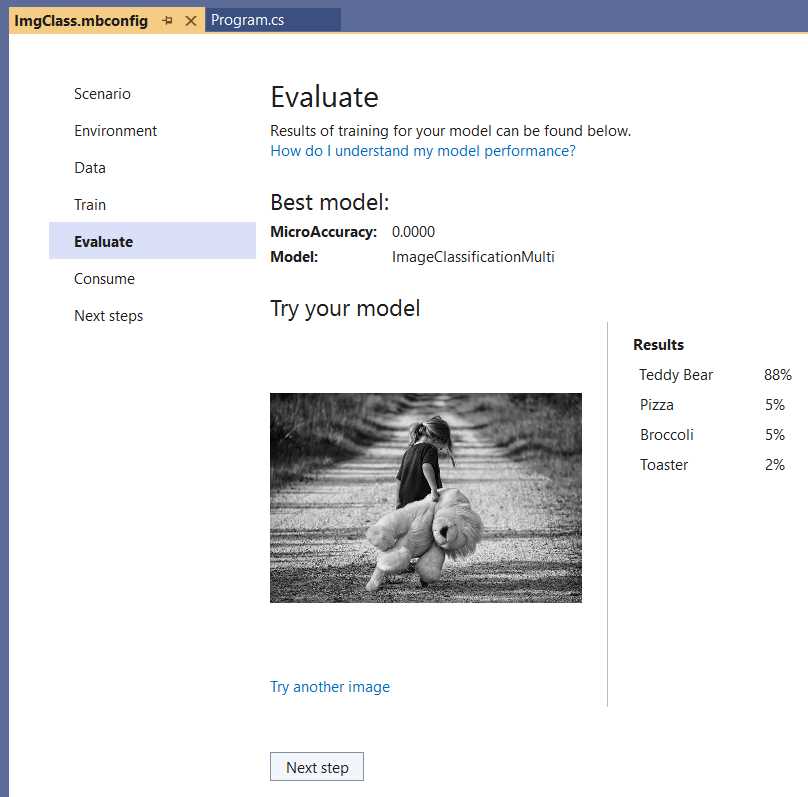Select the Toaster result label
Screen dimensions: 808x797
664,465
